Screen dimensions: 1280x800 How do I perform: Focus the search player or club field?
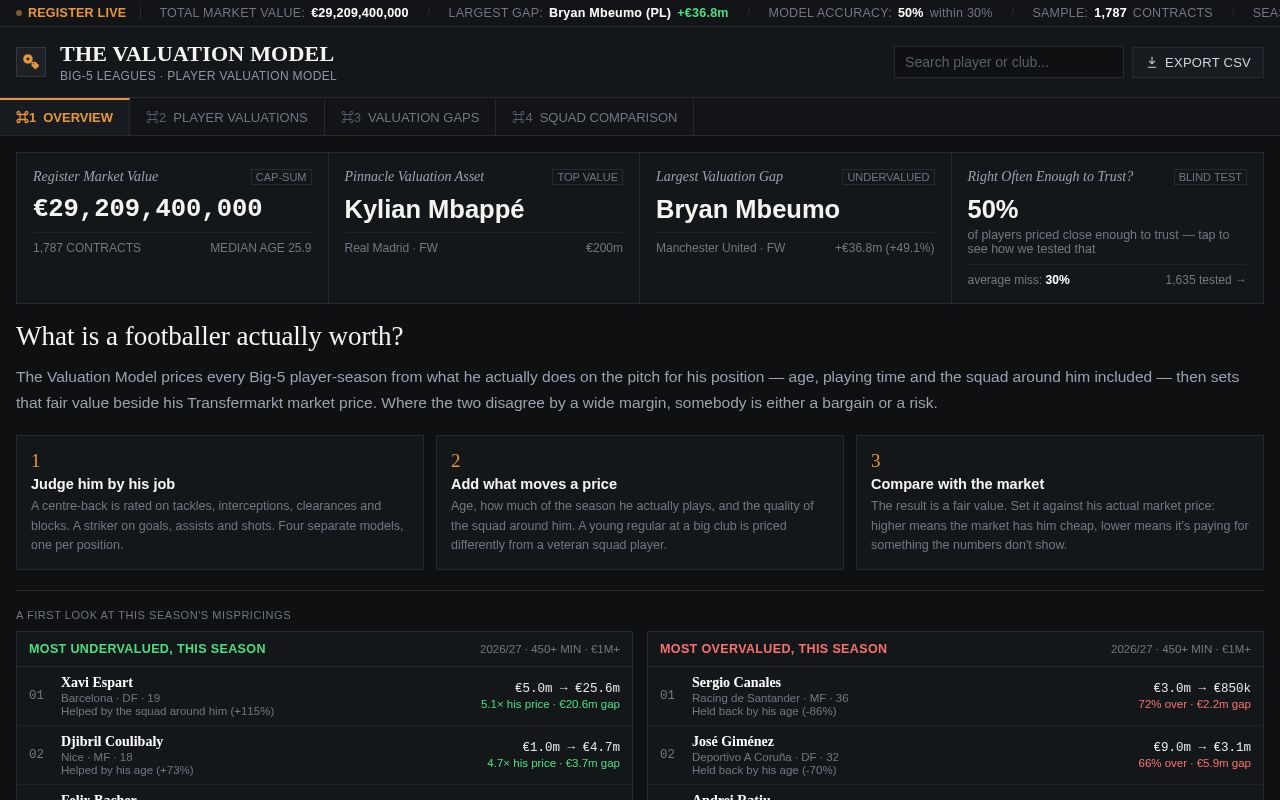tap(1009, 62)
